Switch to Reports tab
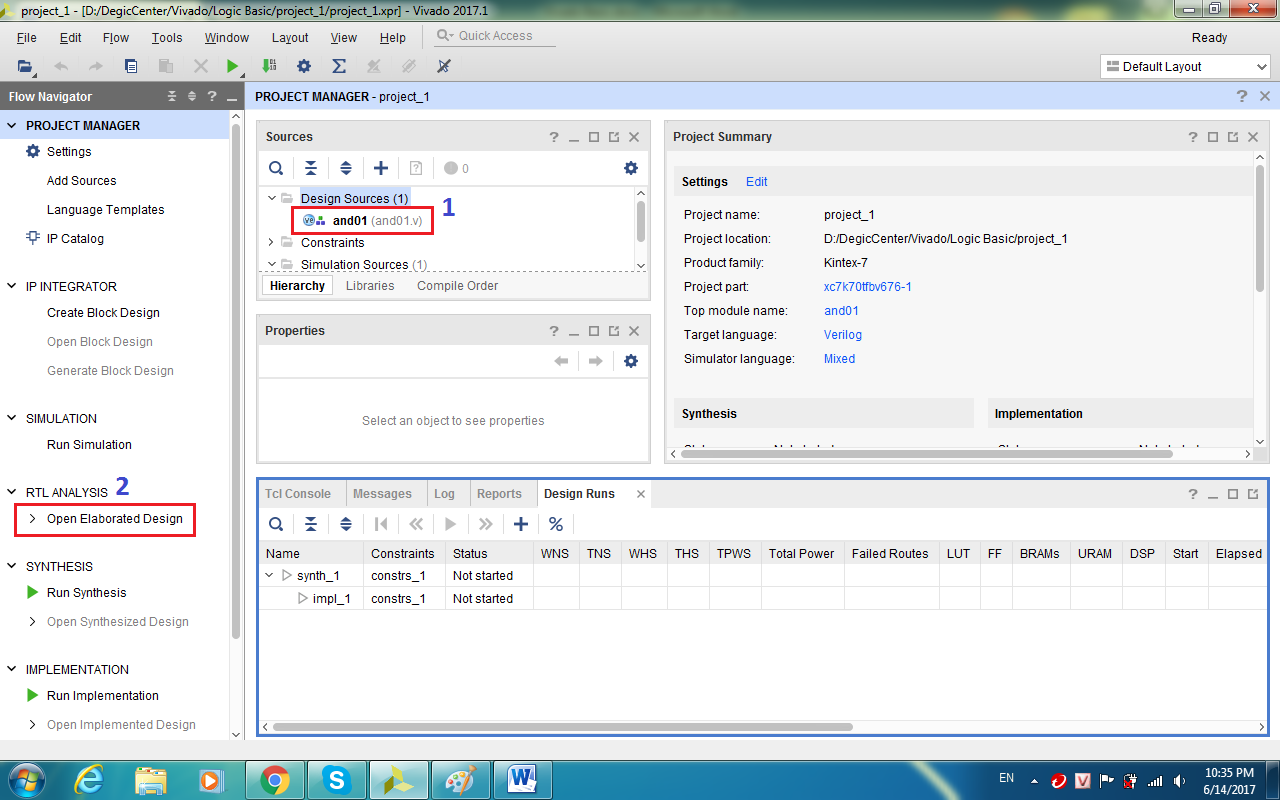Screen dimensions: 1280x800 pyautogui.click(x=499, y=494)
